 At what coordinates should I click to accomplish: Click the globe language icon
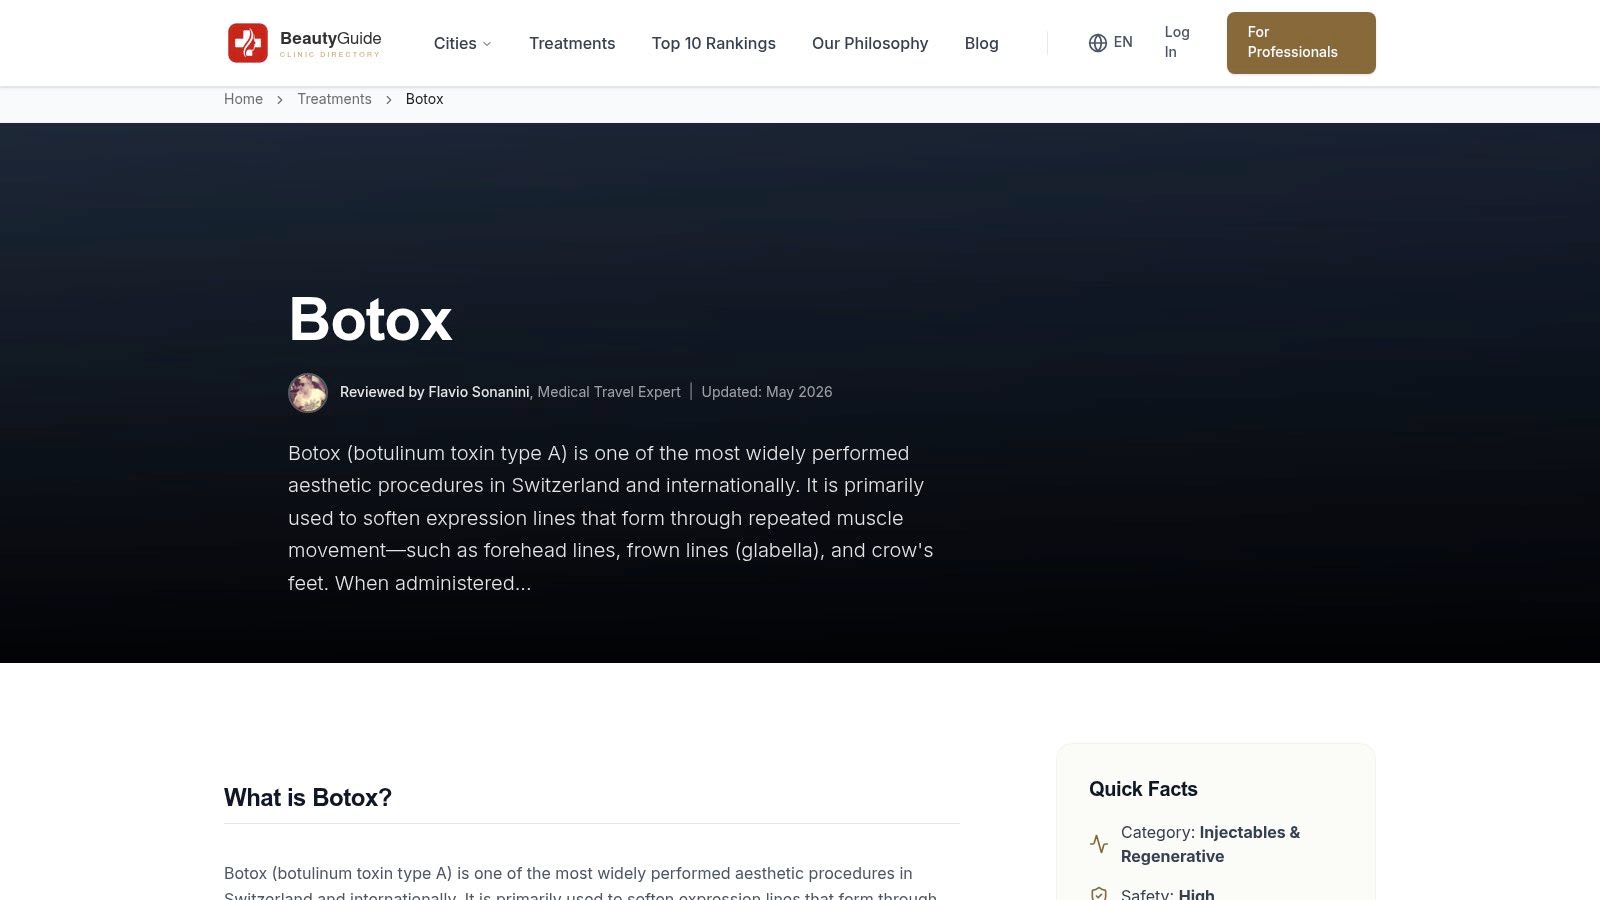click(1098, 43)
